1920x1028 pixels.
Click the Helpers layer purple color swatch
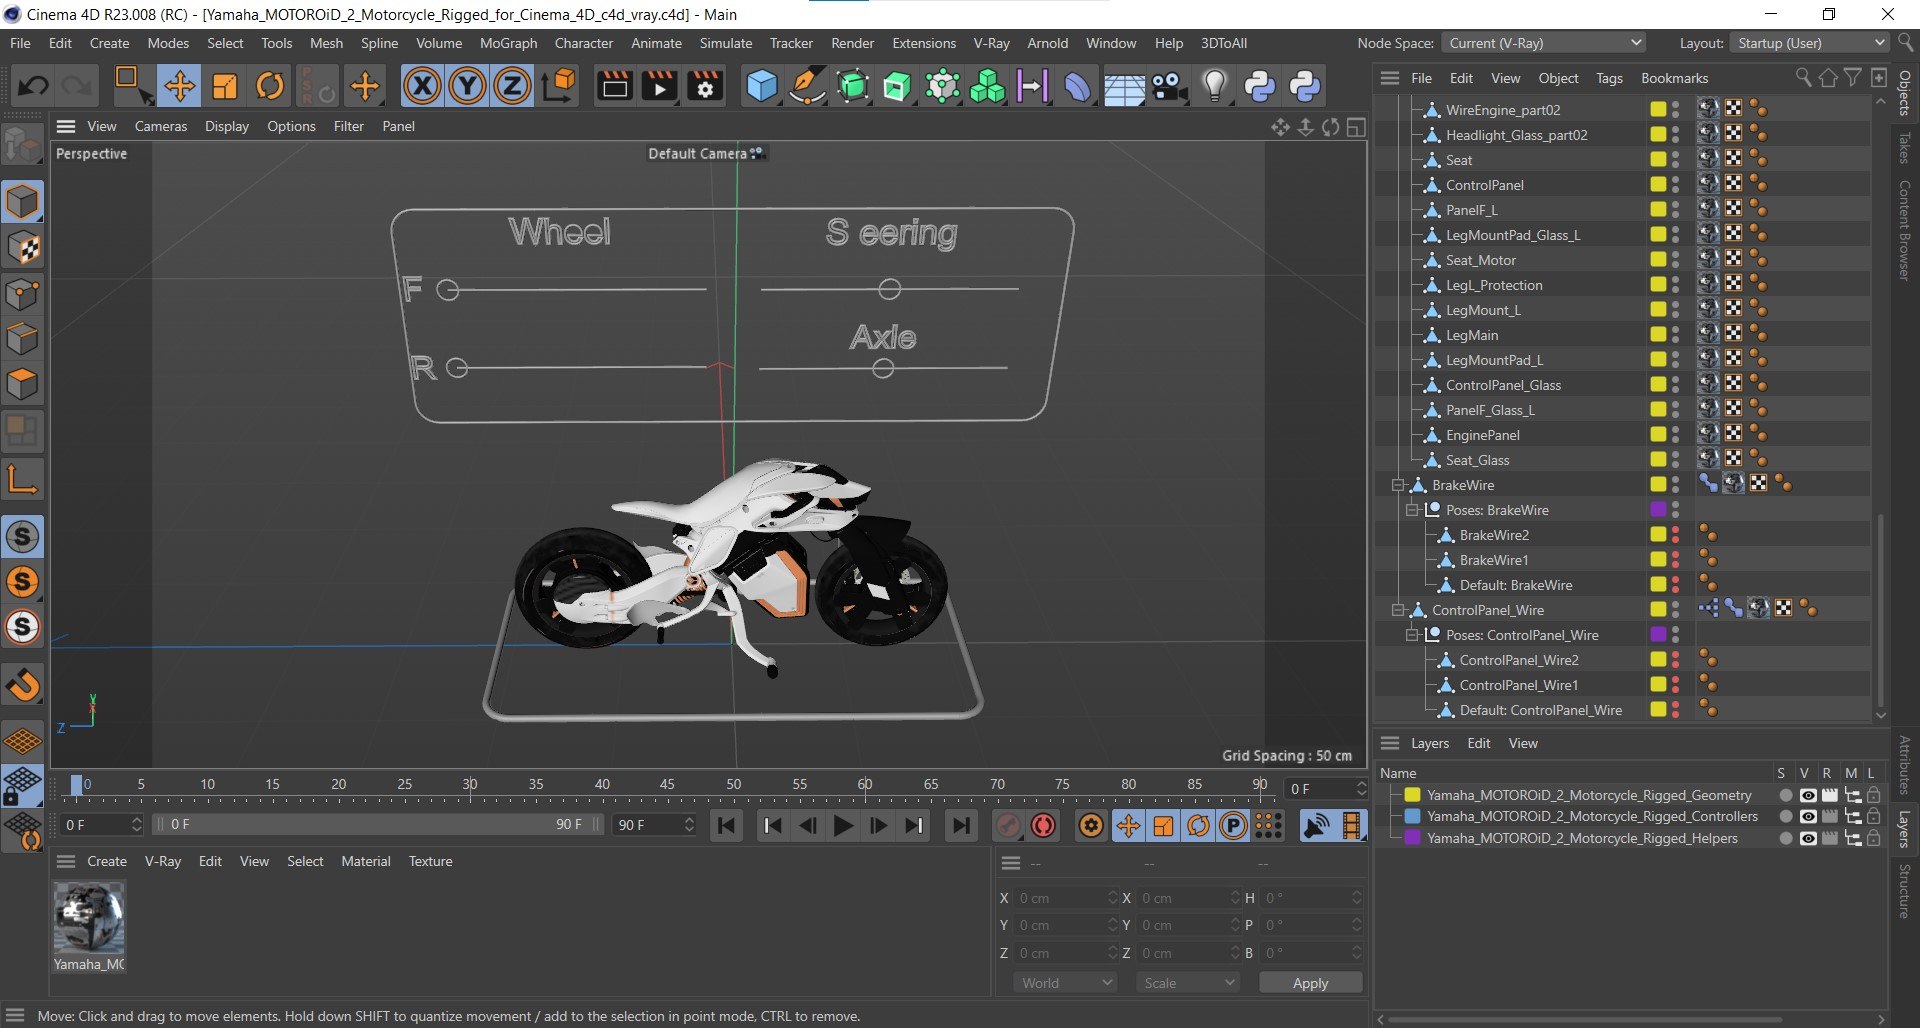pos(1412,839)
